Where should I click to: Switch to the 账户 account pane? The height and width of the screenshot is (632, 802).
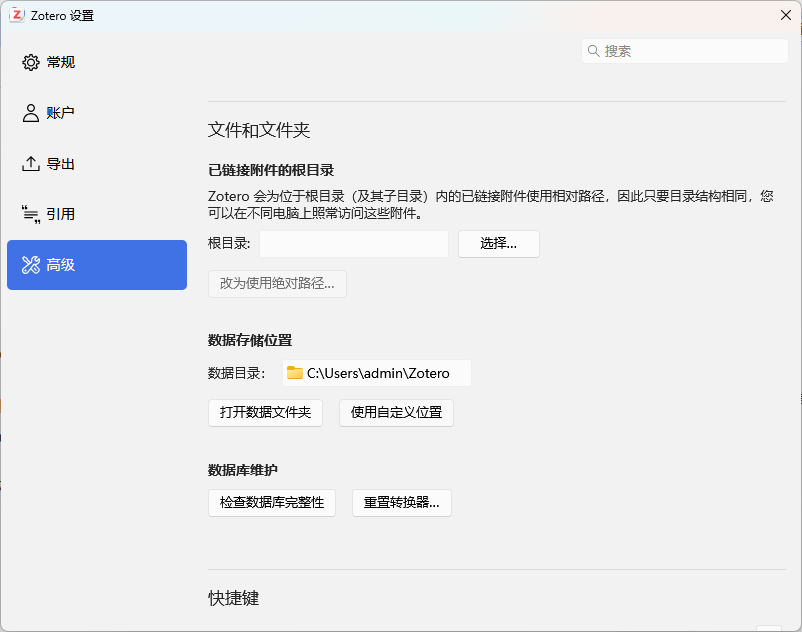pyautogui.click(x=97, y=113)
